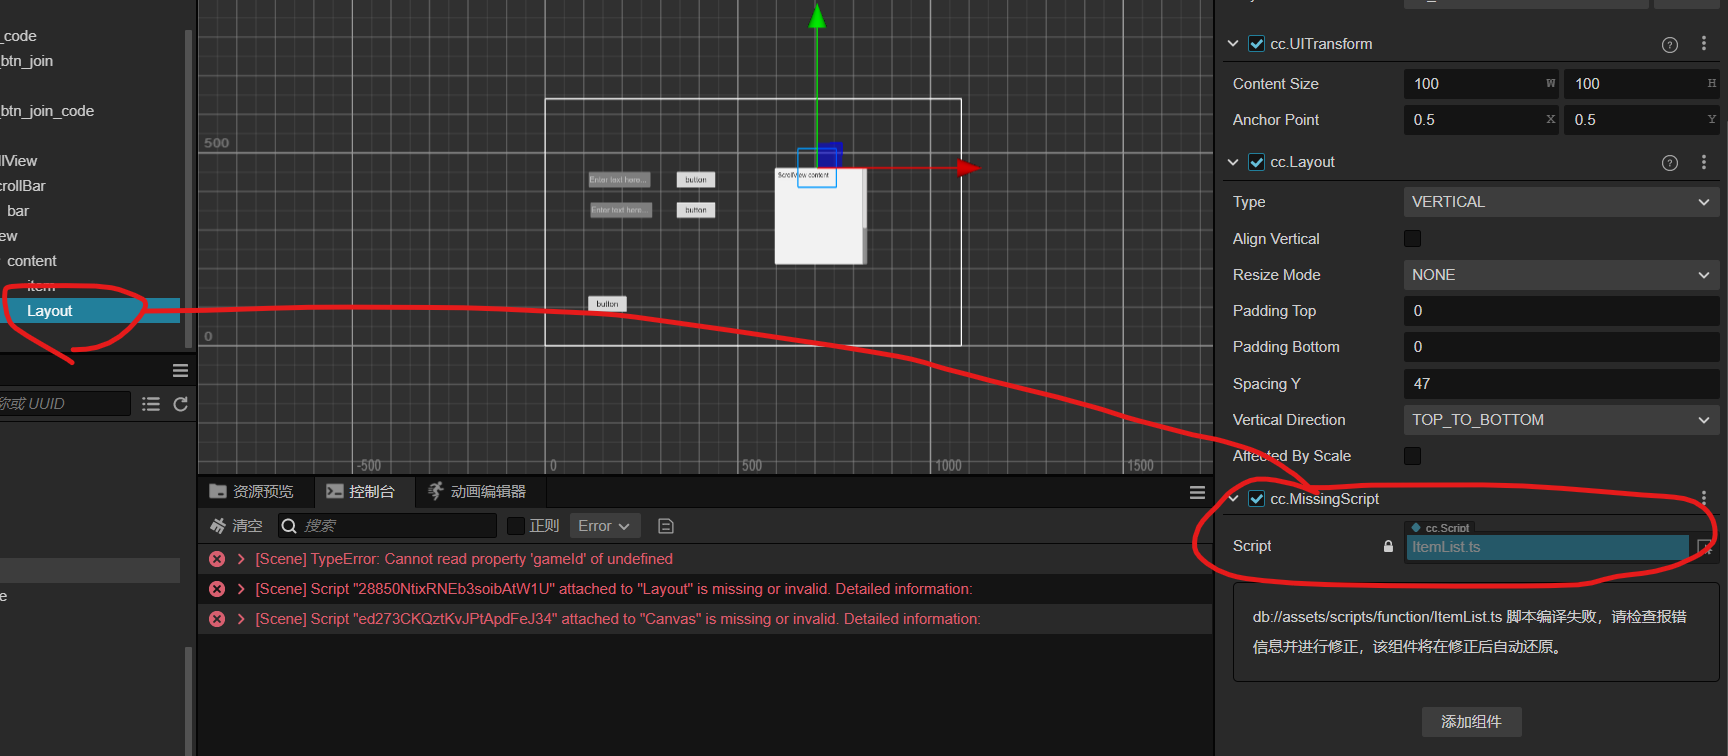This screenshot has height=756, width=1728.
Task: Click the blue square plane gizmo handle
Action: pyautogui.click(x=830, y=155)
